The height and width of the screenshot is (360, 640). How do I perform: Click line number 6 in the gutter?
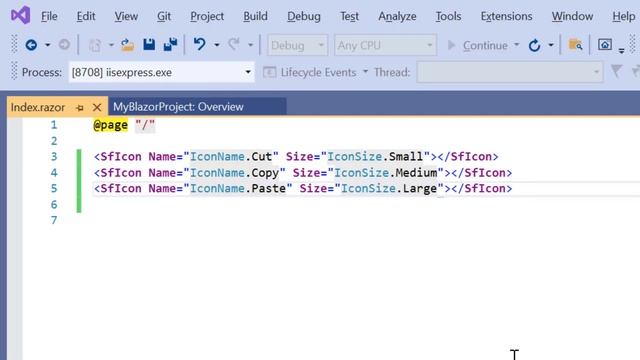(x=54, y=204)
